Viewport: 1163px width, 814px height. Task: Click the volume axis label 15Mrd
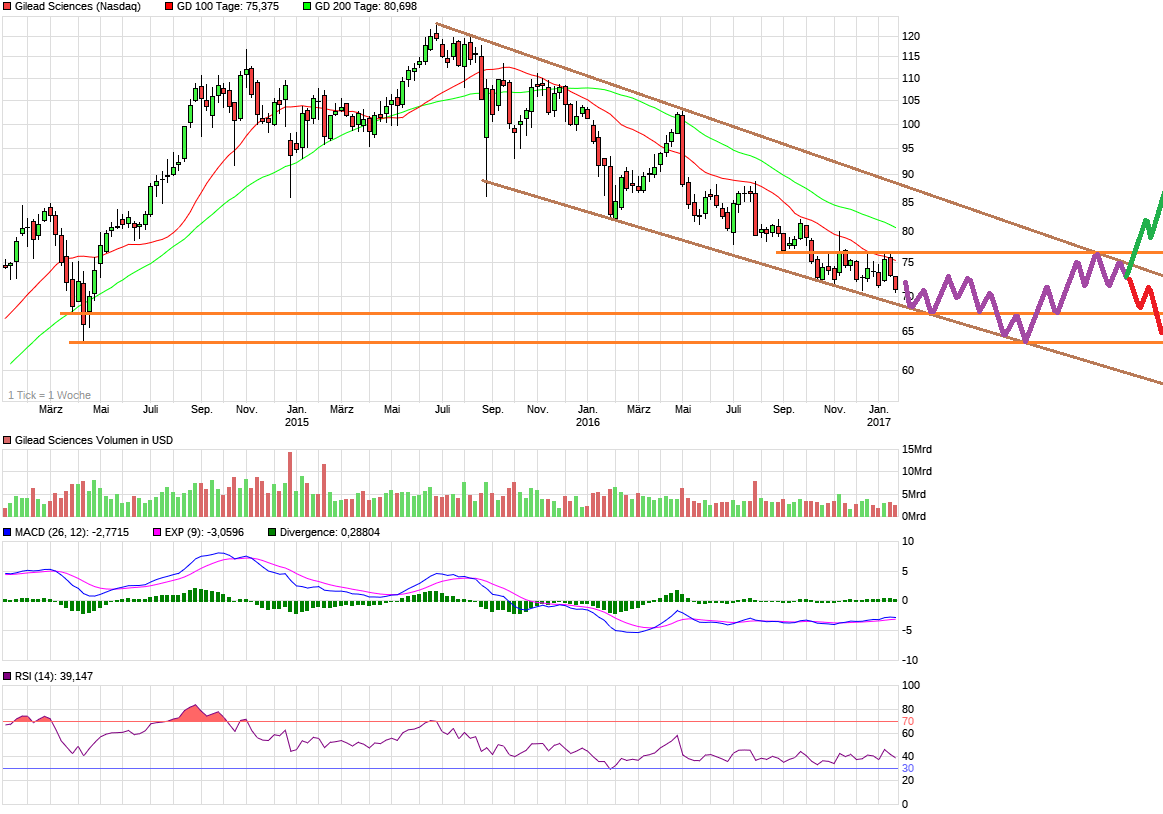click(917, 450)
